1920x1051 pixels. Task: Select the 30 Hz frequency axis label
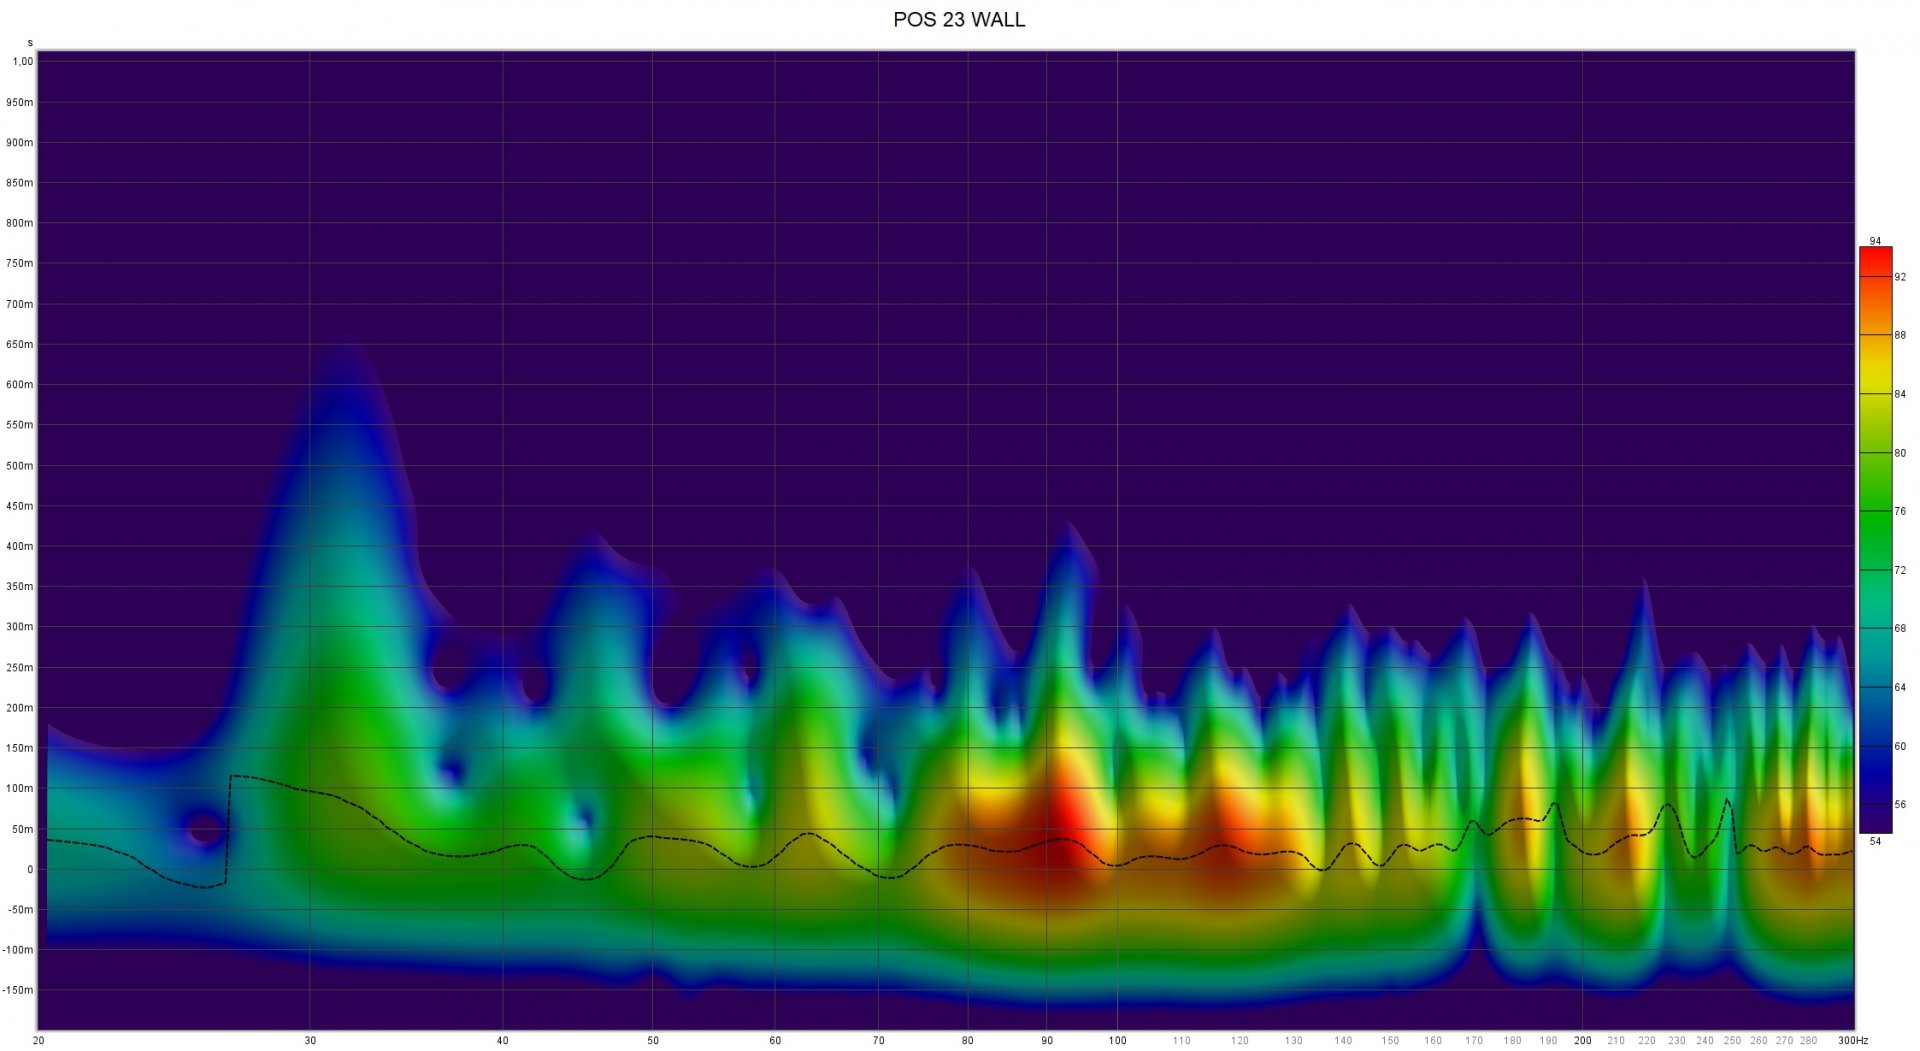coord(310,1041)
